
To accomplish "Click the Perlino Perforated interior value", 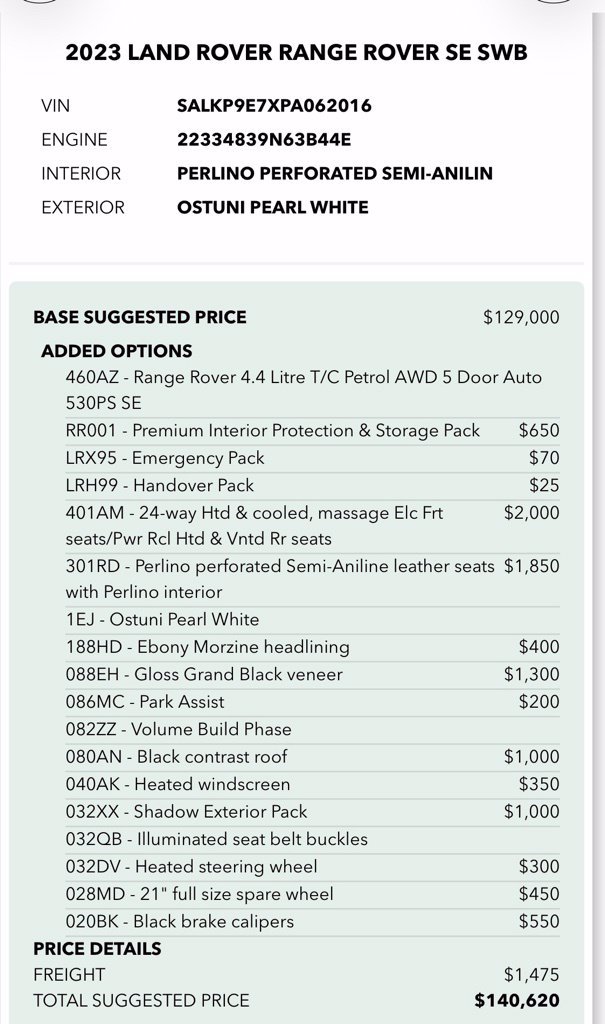I will click(335, 174).
